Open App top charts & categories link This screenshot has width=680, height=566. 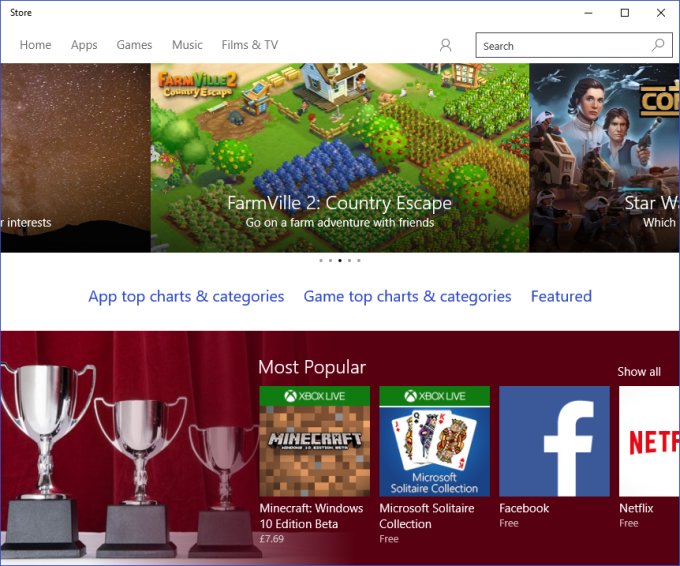(x=186, y=296)
